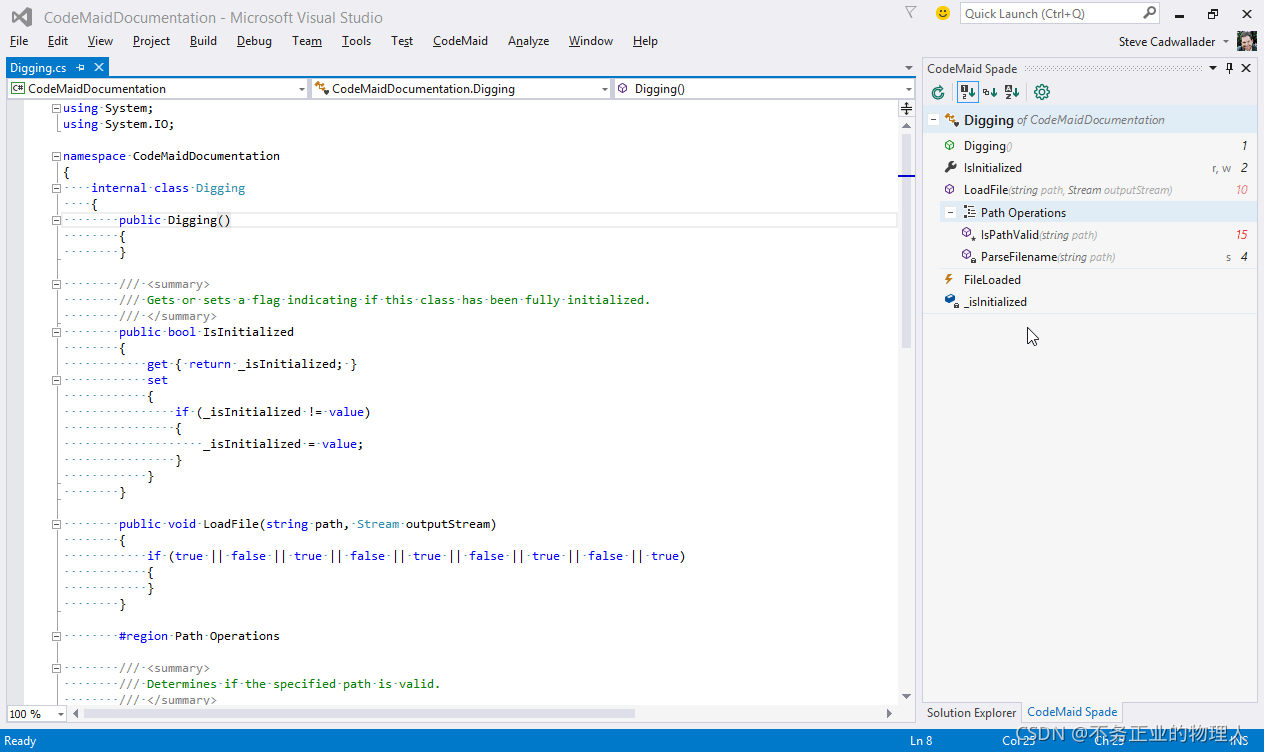Click the Quick Launch search magnifier icon
This screenshot has height=752, width=1264.
coord(1149,13)
